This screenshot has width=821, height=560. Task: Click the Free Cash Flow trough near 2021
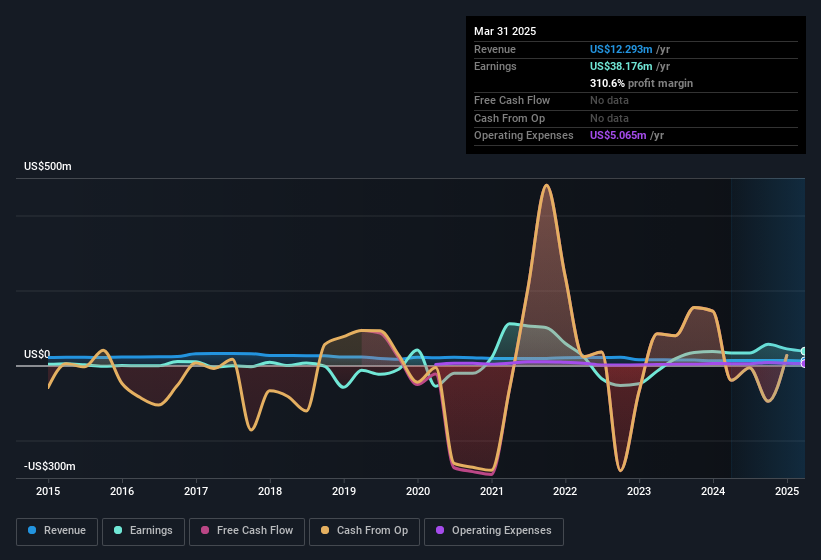492,474
